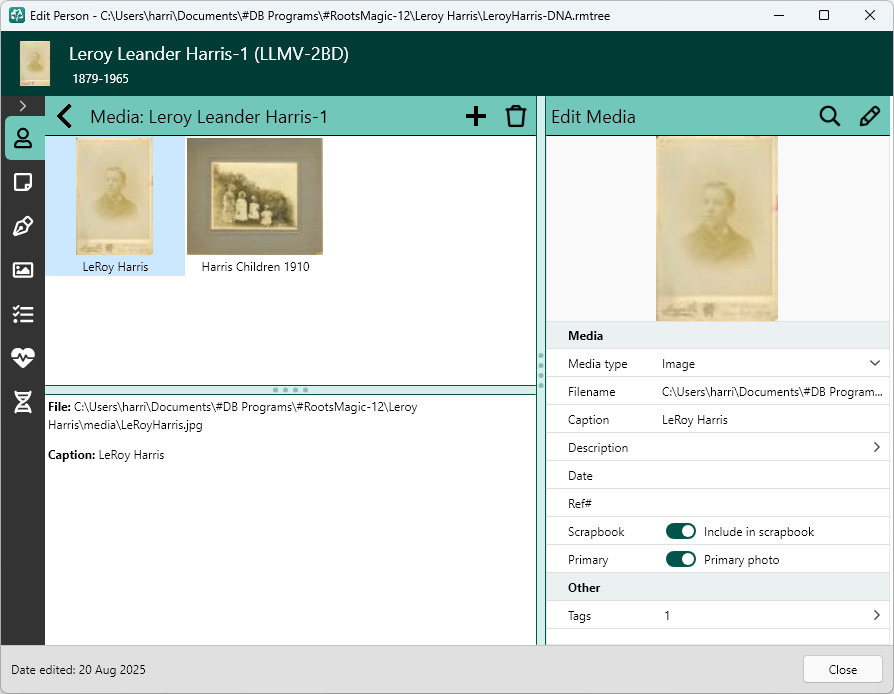
Task: Toggle the Primary photo switch
Action: pos(681,559)
